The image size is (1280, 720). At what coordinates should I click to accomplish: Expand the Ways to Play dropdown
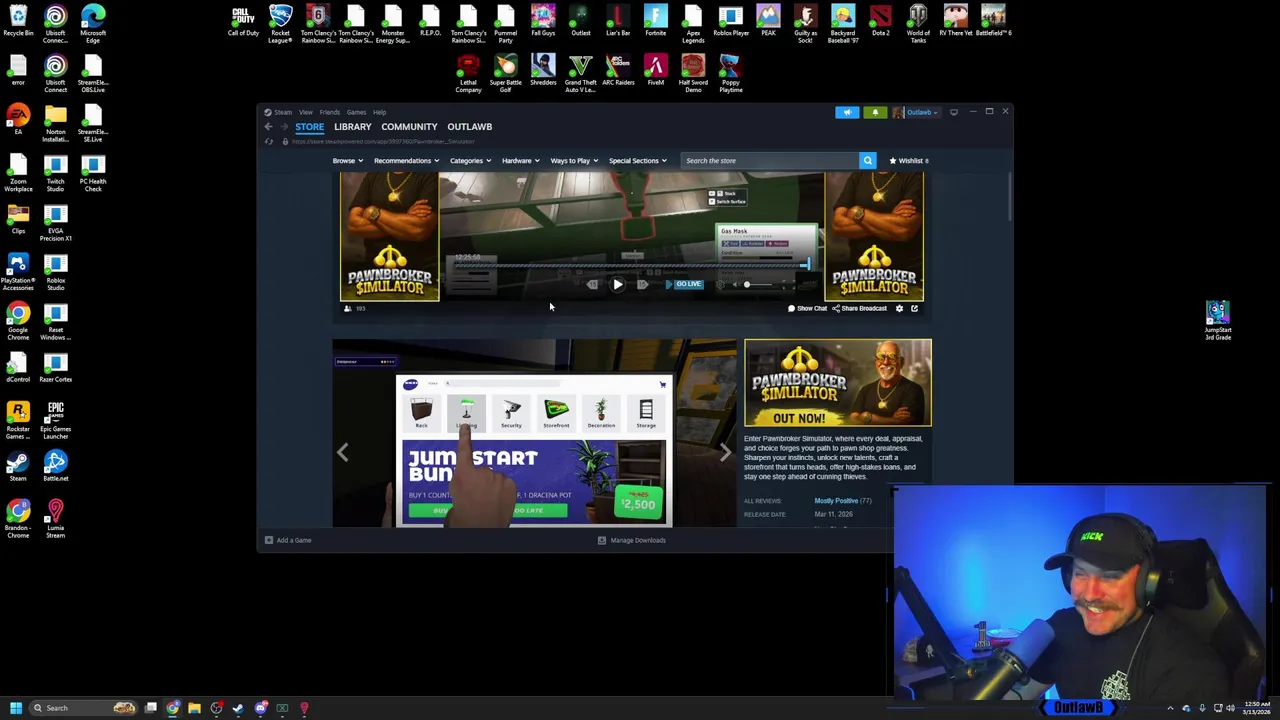coord(574,160)
